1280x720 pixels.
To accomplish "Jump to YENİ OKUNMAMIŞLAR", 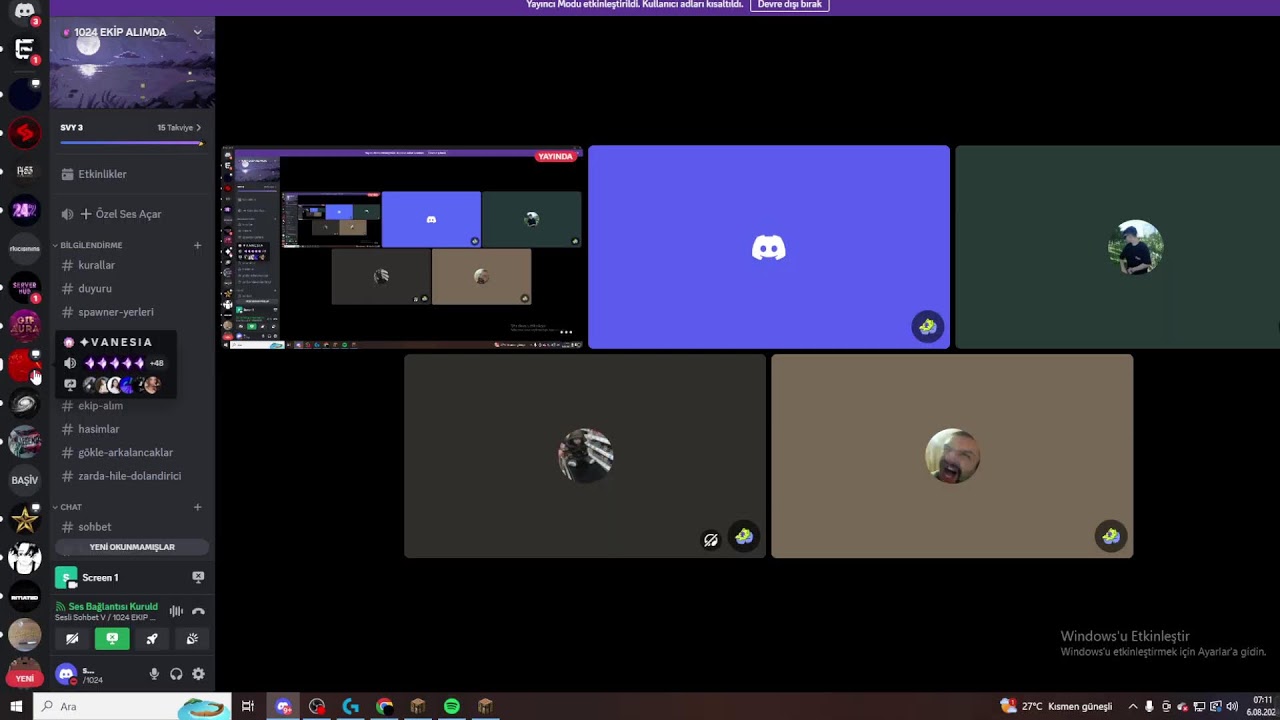I will (132, 547).
